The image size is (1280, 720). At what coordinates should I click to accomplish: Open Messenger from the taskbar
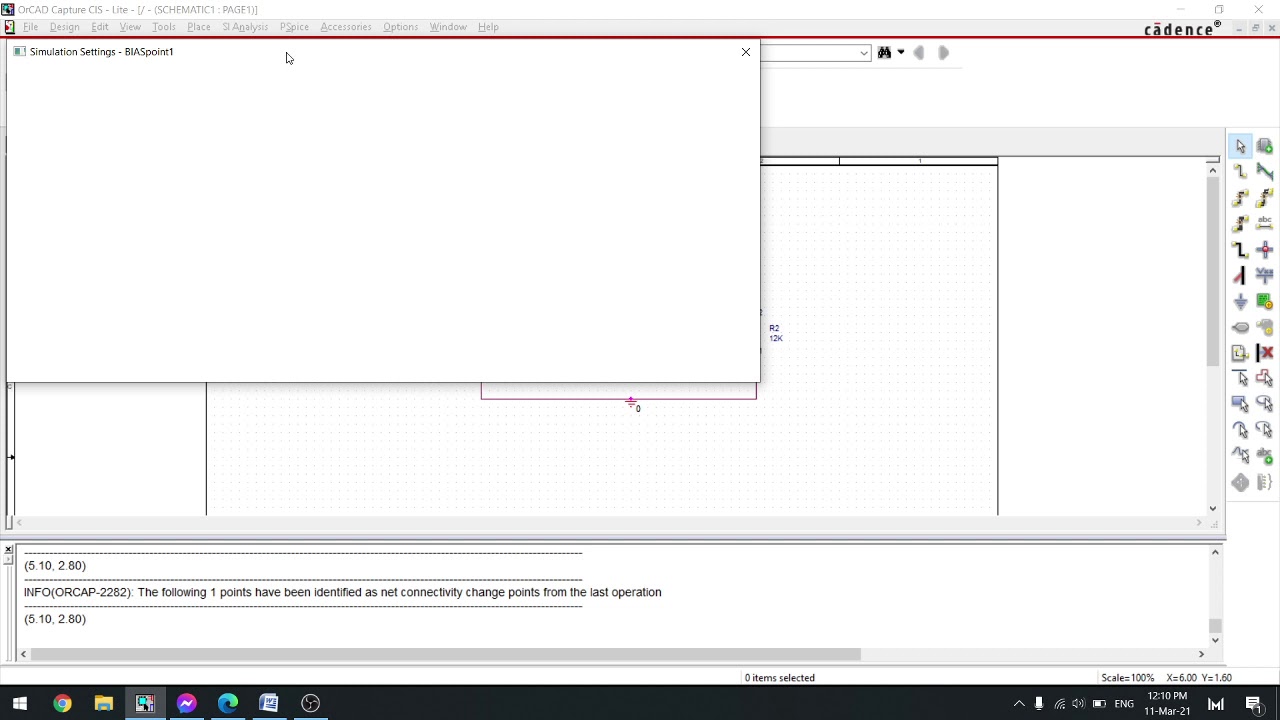click(186, 703)
